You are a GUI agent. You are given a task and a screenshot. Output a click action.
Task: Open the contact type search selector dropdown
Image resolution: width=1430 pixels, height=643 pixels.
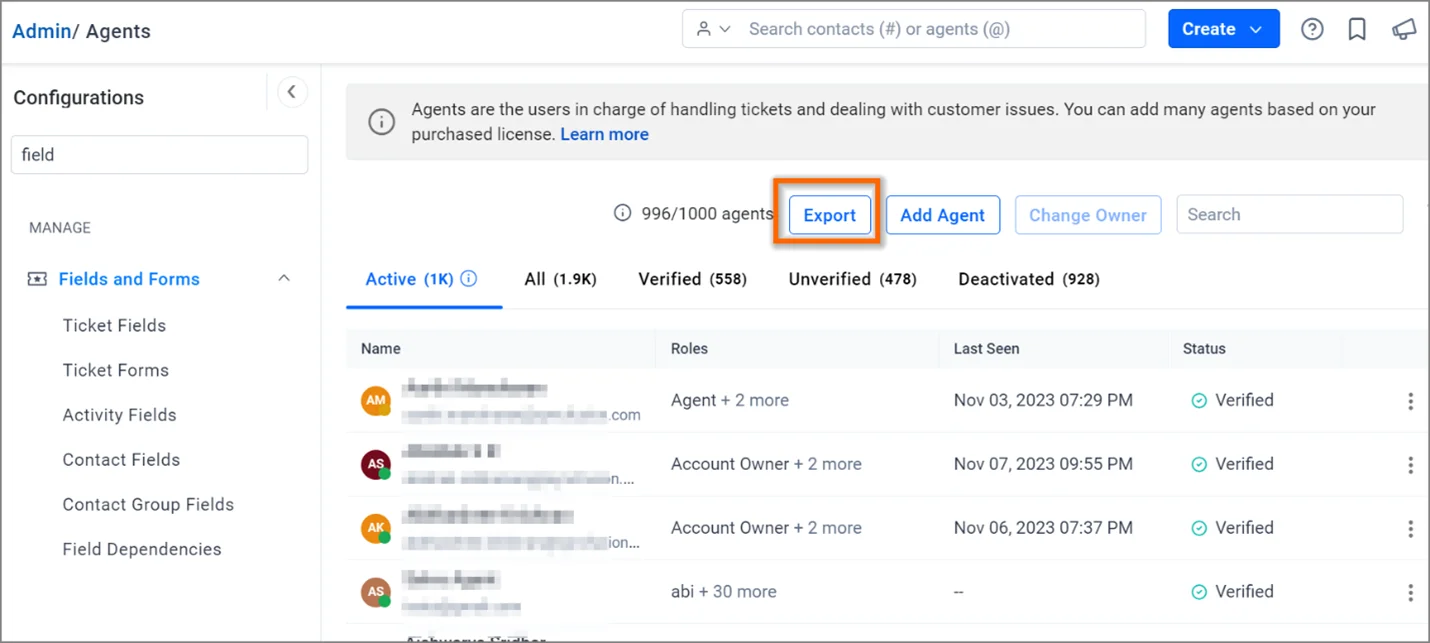714,30
